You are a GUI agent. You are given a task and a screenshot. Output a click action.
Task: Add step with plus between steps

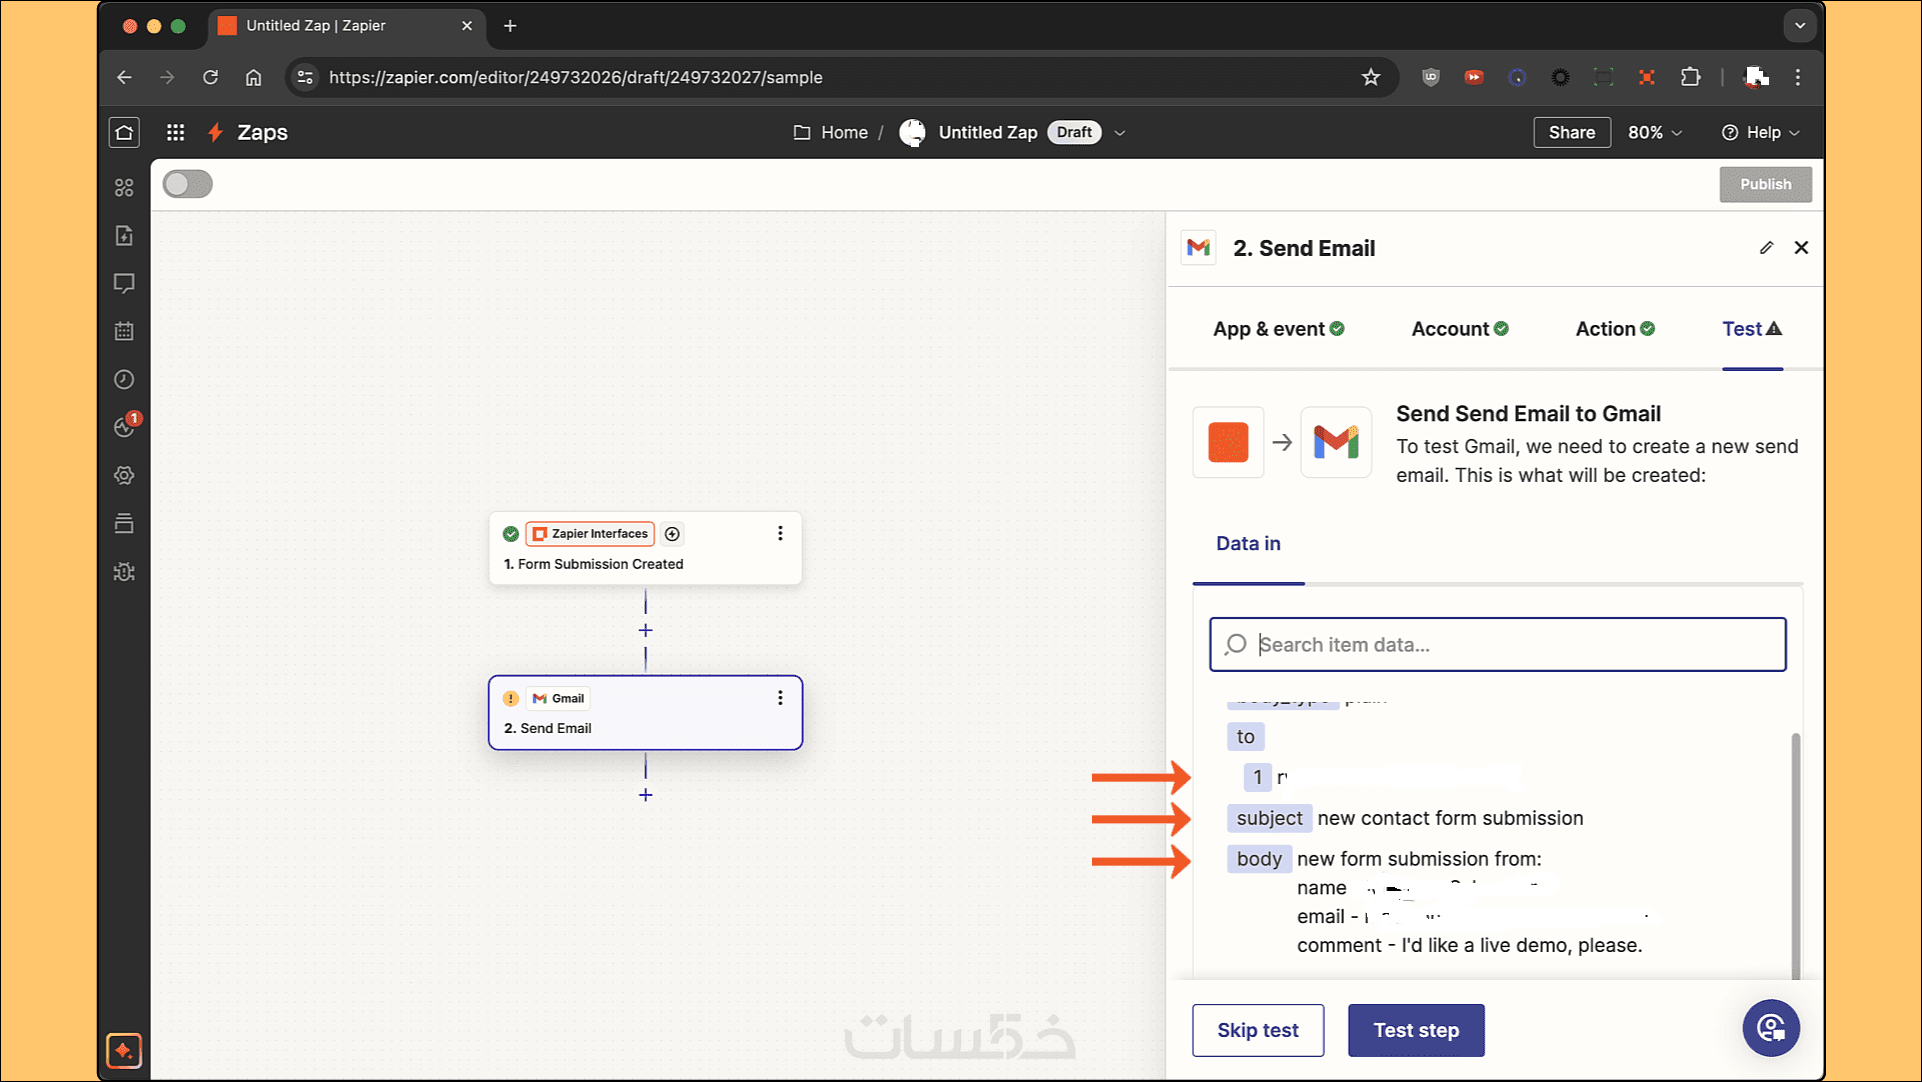click(645, 630)
